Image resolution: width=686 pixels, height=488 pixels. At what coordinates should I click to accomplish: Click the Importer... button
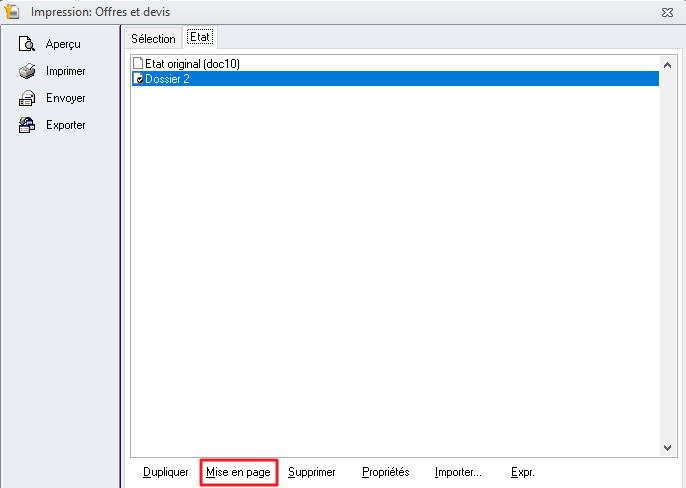[458, 472]
